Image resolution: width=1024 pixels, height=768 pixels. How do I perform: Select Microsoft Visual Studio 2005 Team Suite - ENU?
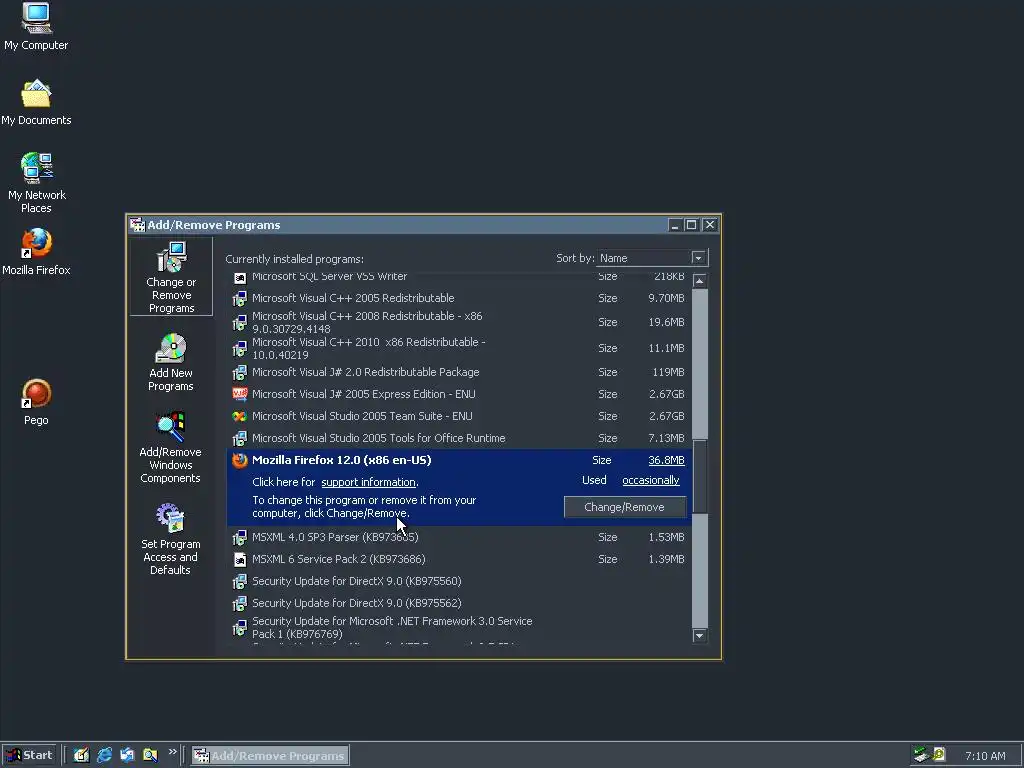point(459,416)
